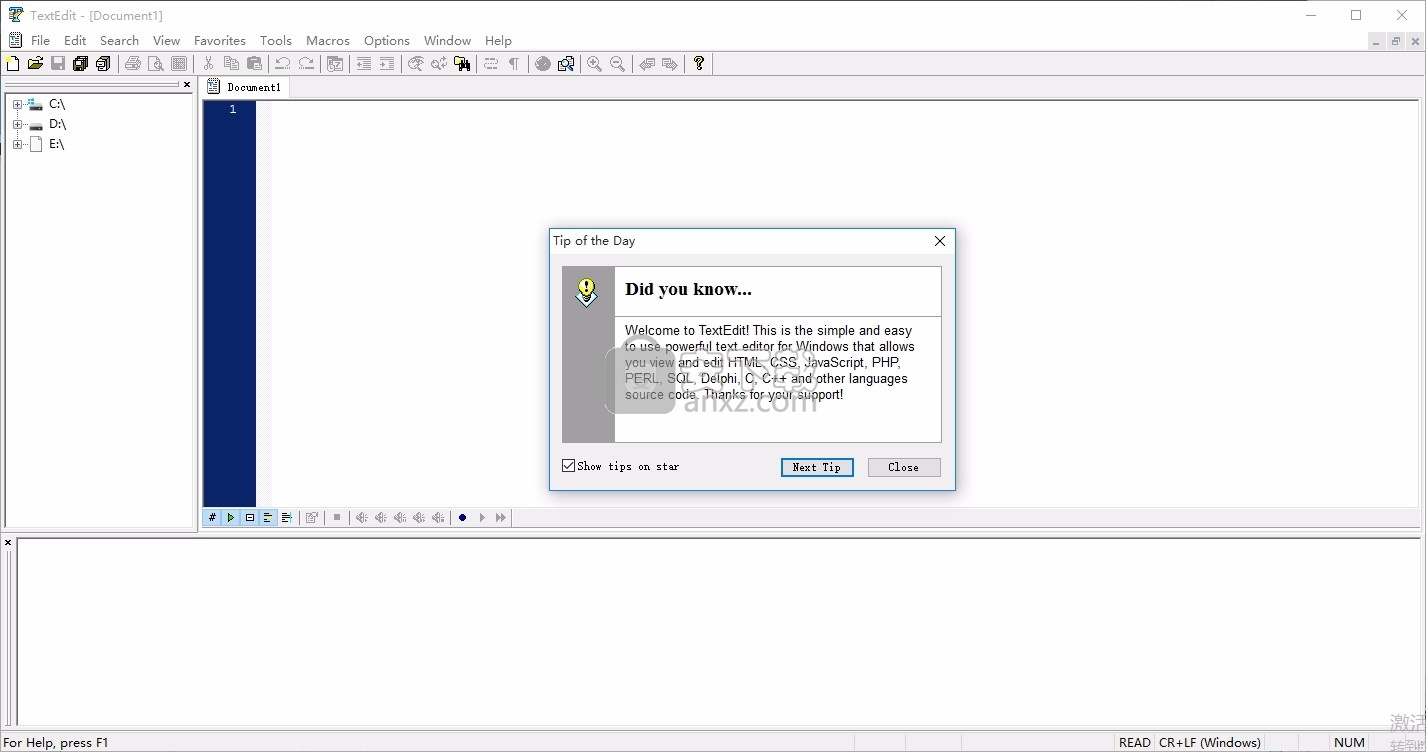Click the macro fast-forward double arrow icon
1426x752 pixels.
click(501, 518)
